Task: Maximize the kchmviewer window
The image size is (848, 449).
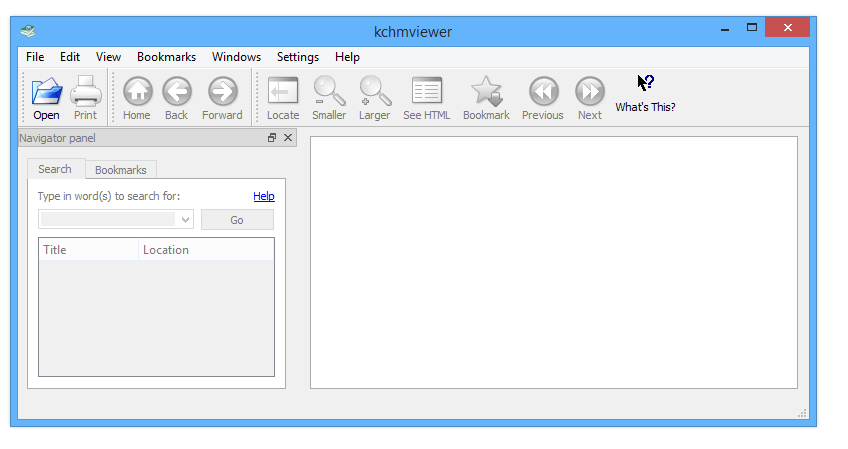Action: point(752,28)
